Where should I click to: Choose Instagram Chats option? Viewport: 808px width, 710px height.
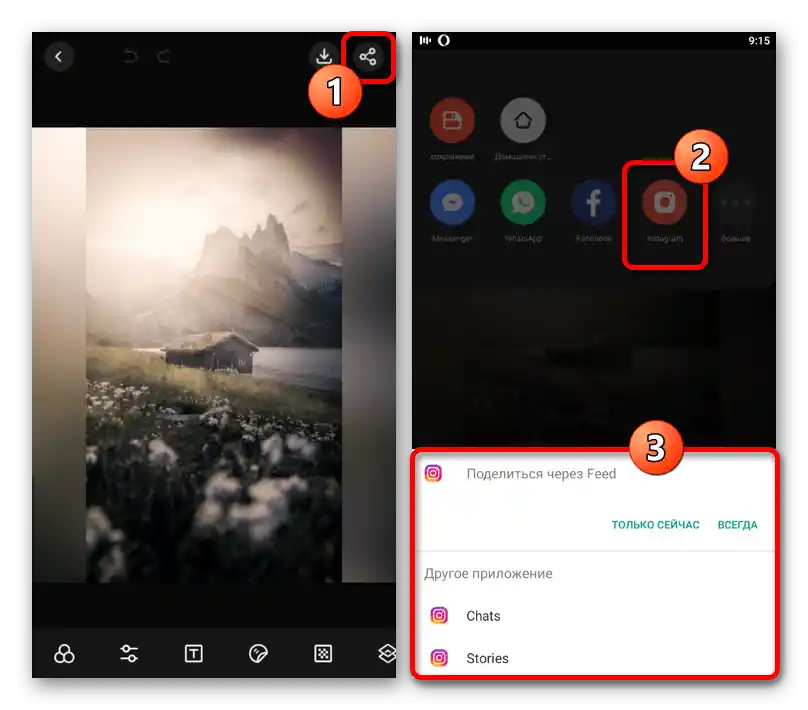[x=595, y=616]
